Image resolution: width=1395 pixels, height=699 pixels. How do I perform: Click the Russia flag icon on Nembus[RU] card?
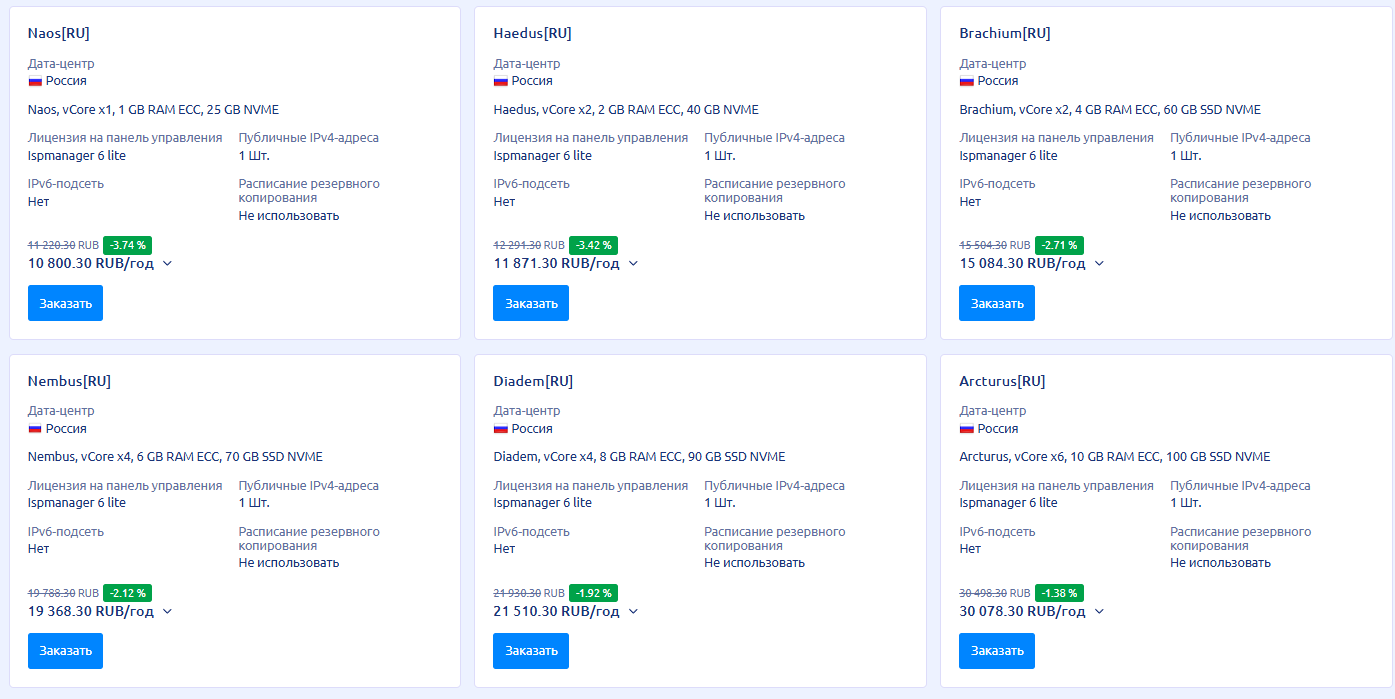pos(37,428)
